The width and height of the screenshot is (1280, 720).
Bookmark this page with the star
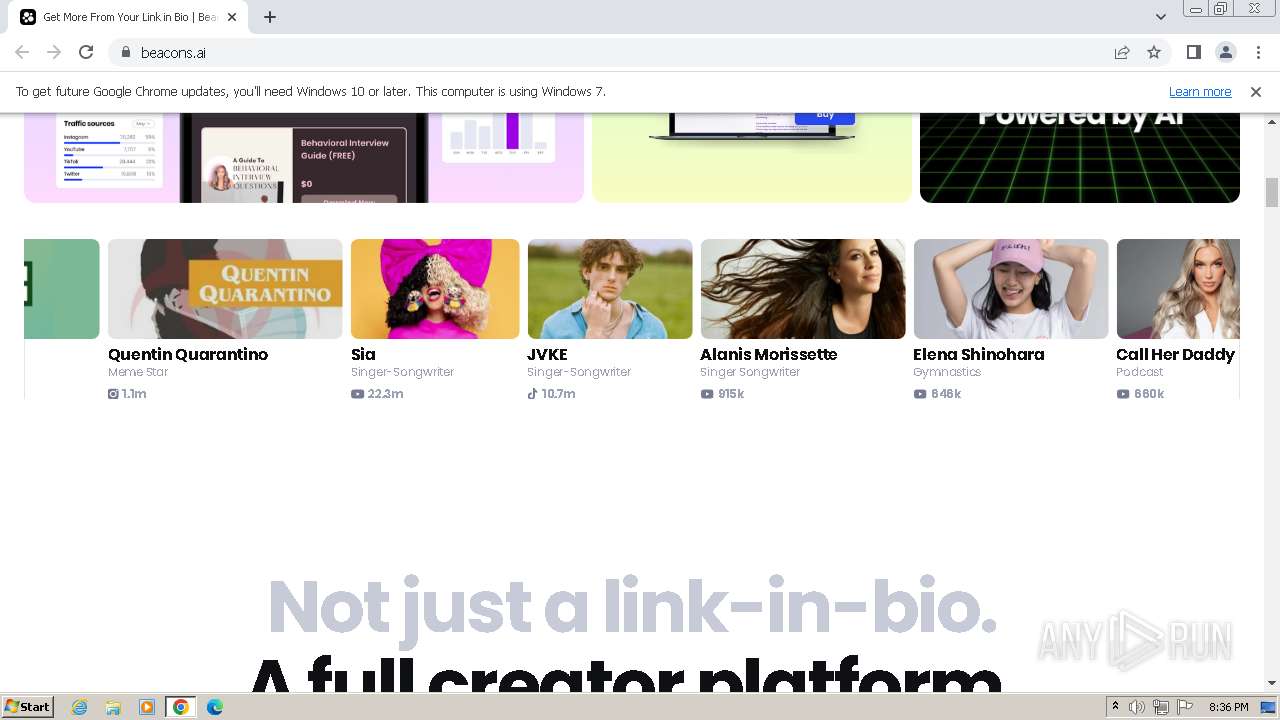point(1154,52)
